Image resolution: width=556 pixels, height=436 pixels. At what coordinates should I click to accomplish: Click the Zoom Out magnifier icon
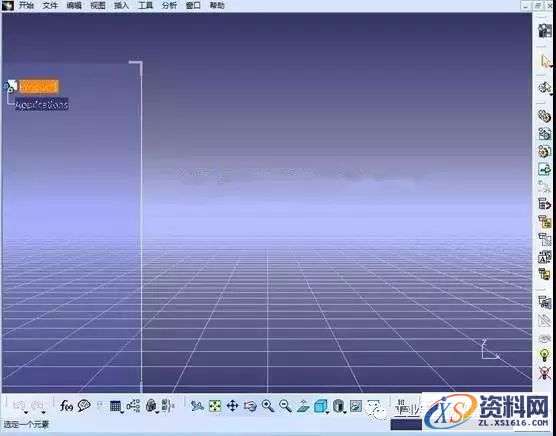pyautogui.click(x=285, y=406)
